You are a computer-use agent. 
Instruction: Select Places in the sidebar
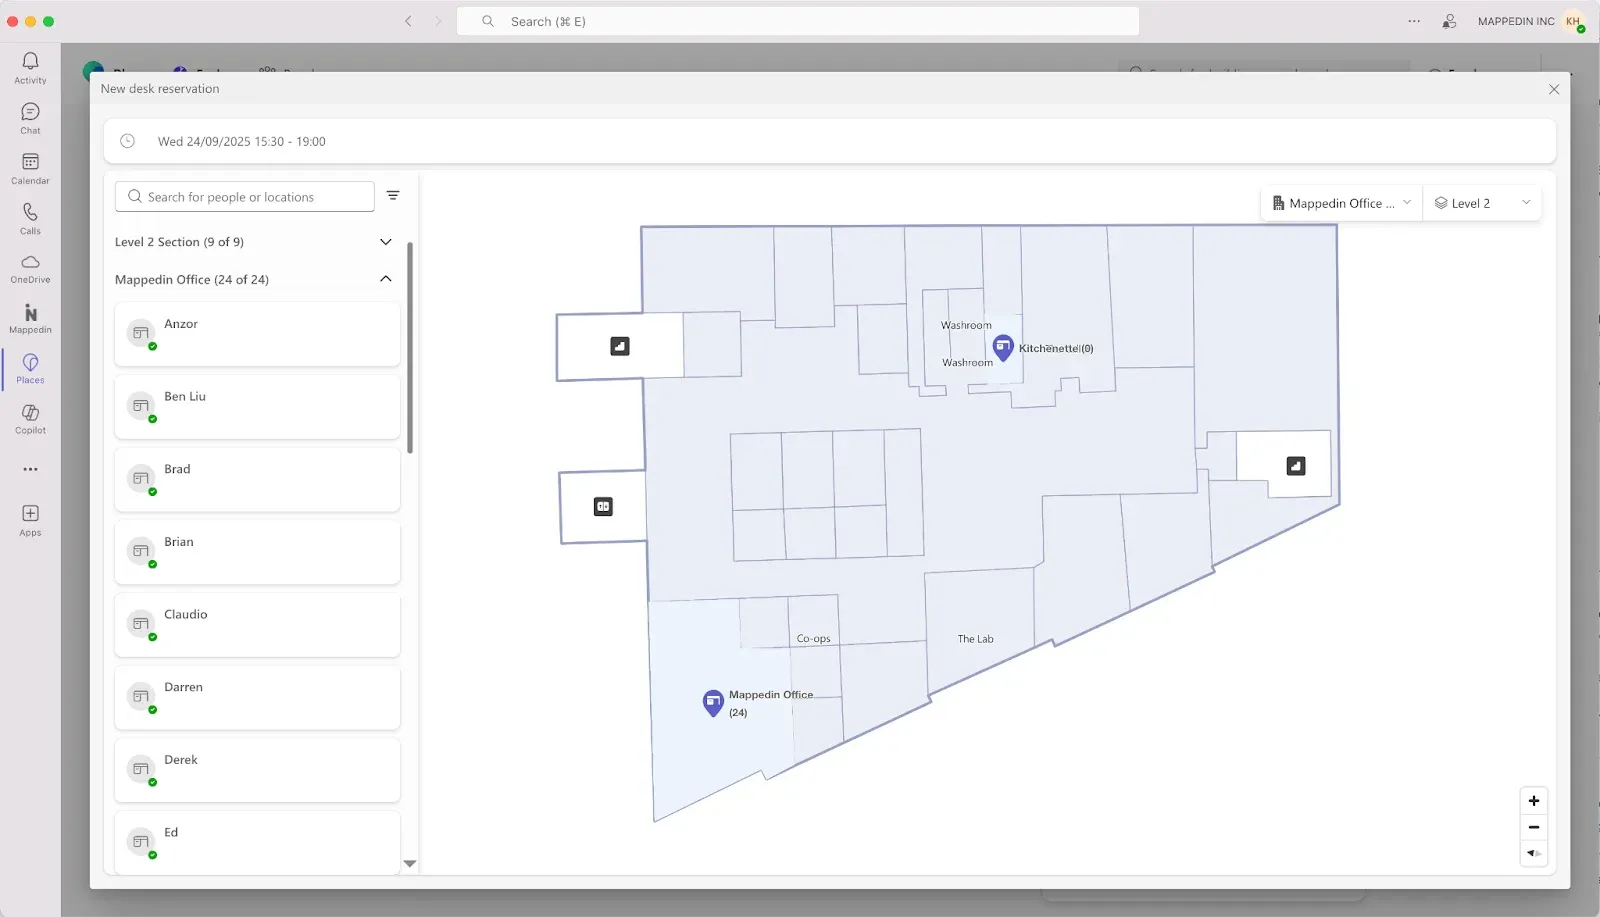pyautogui.click(x=30, y=368)
